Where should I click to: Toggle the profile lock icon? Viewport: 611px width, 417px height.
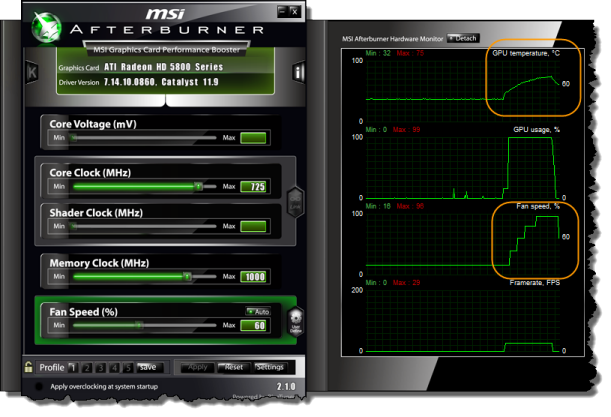(28, 367)
